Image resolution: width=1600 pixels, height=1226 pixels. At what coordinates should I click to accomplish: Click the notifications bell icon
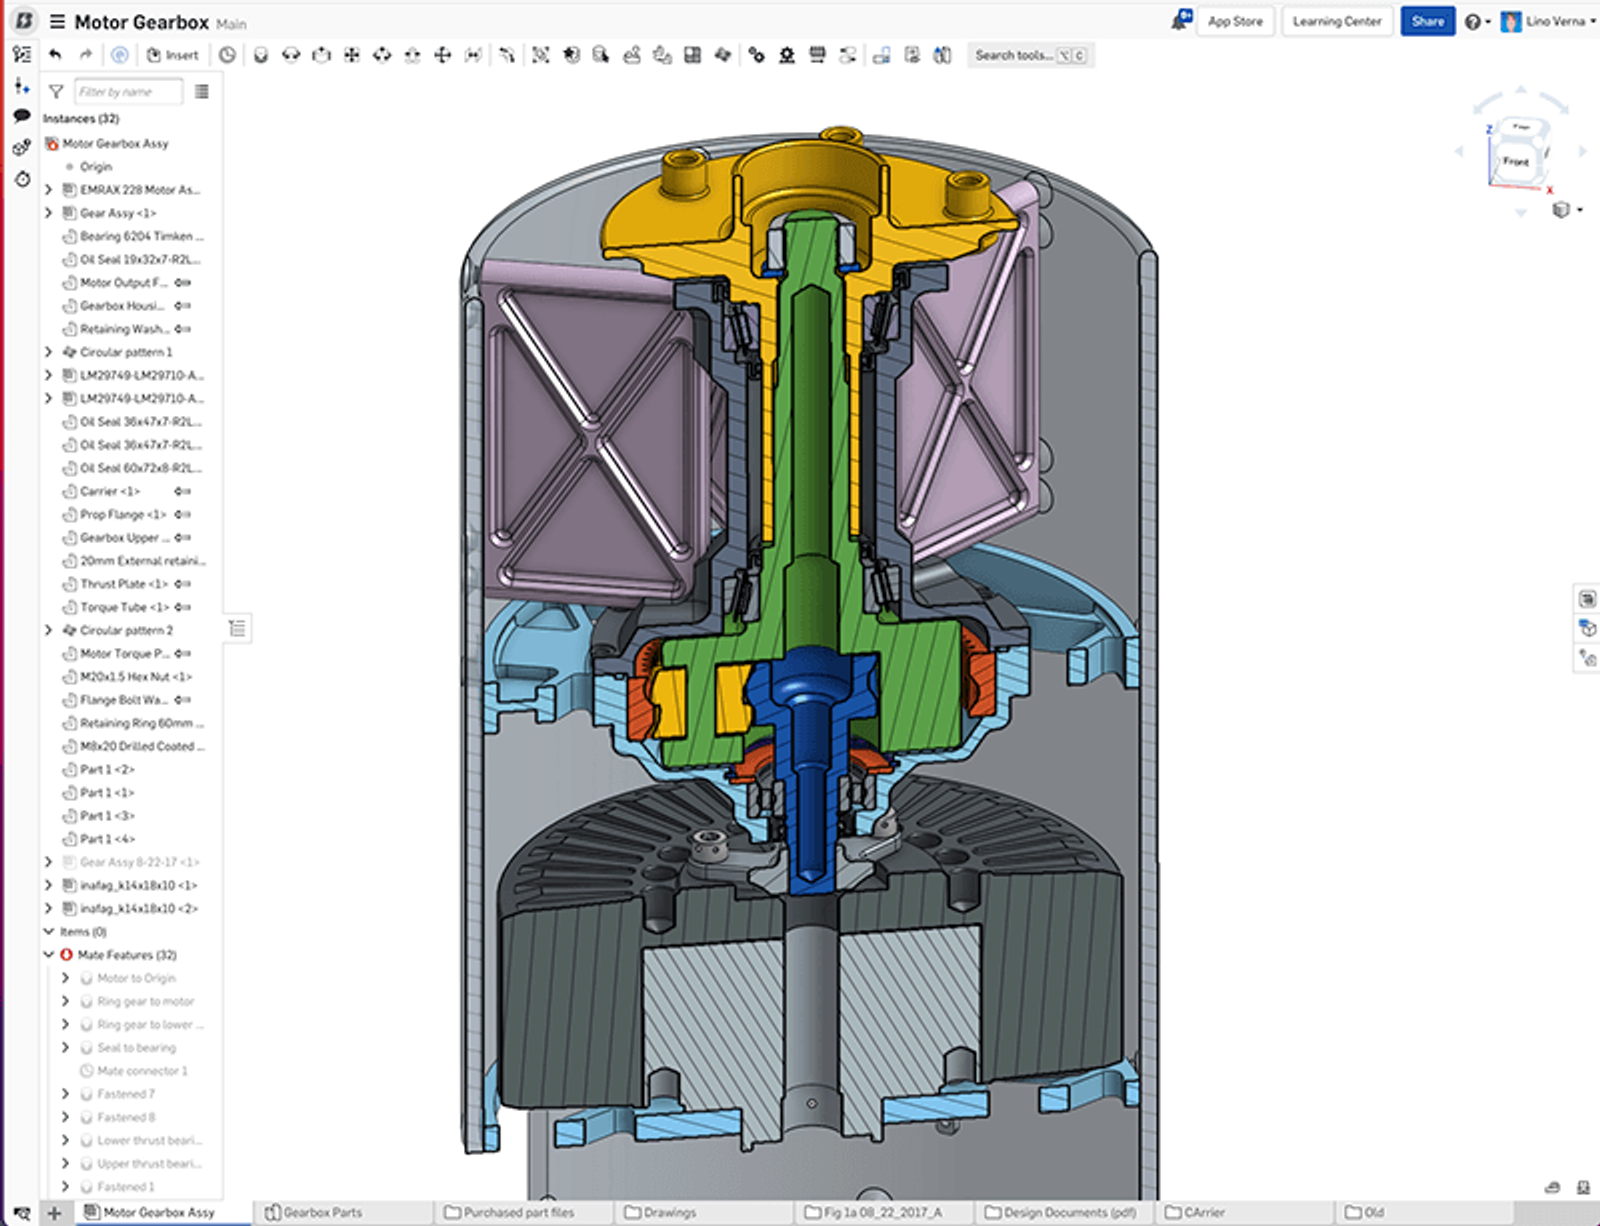[x=1182, y=18]
